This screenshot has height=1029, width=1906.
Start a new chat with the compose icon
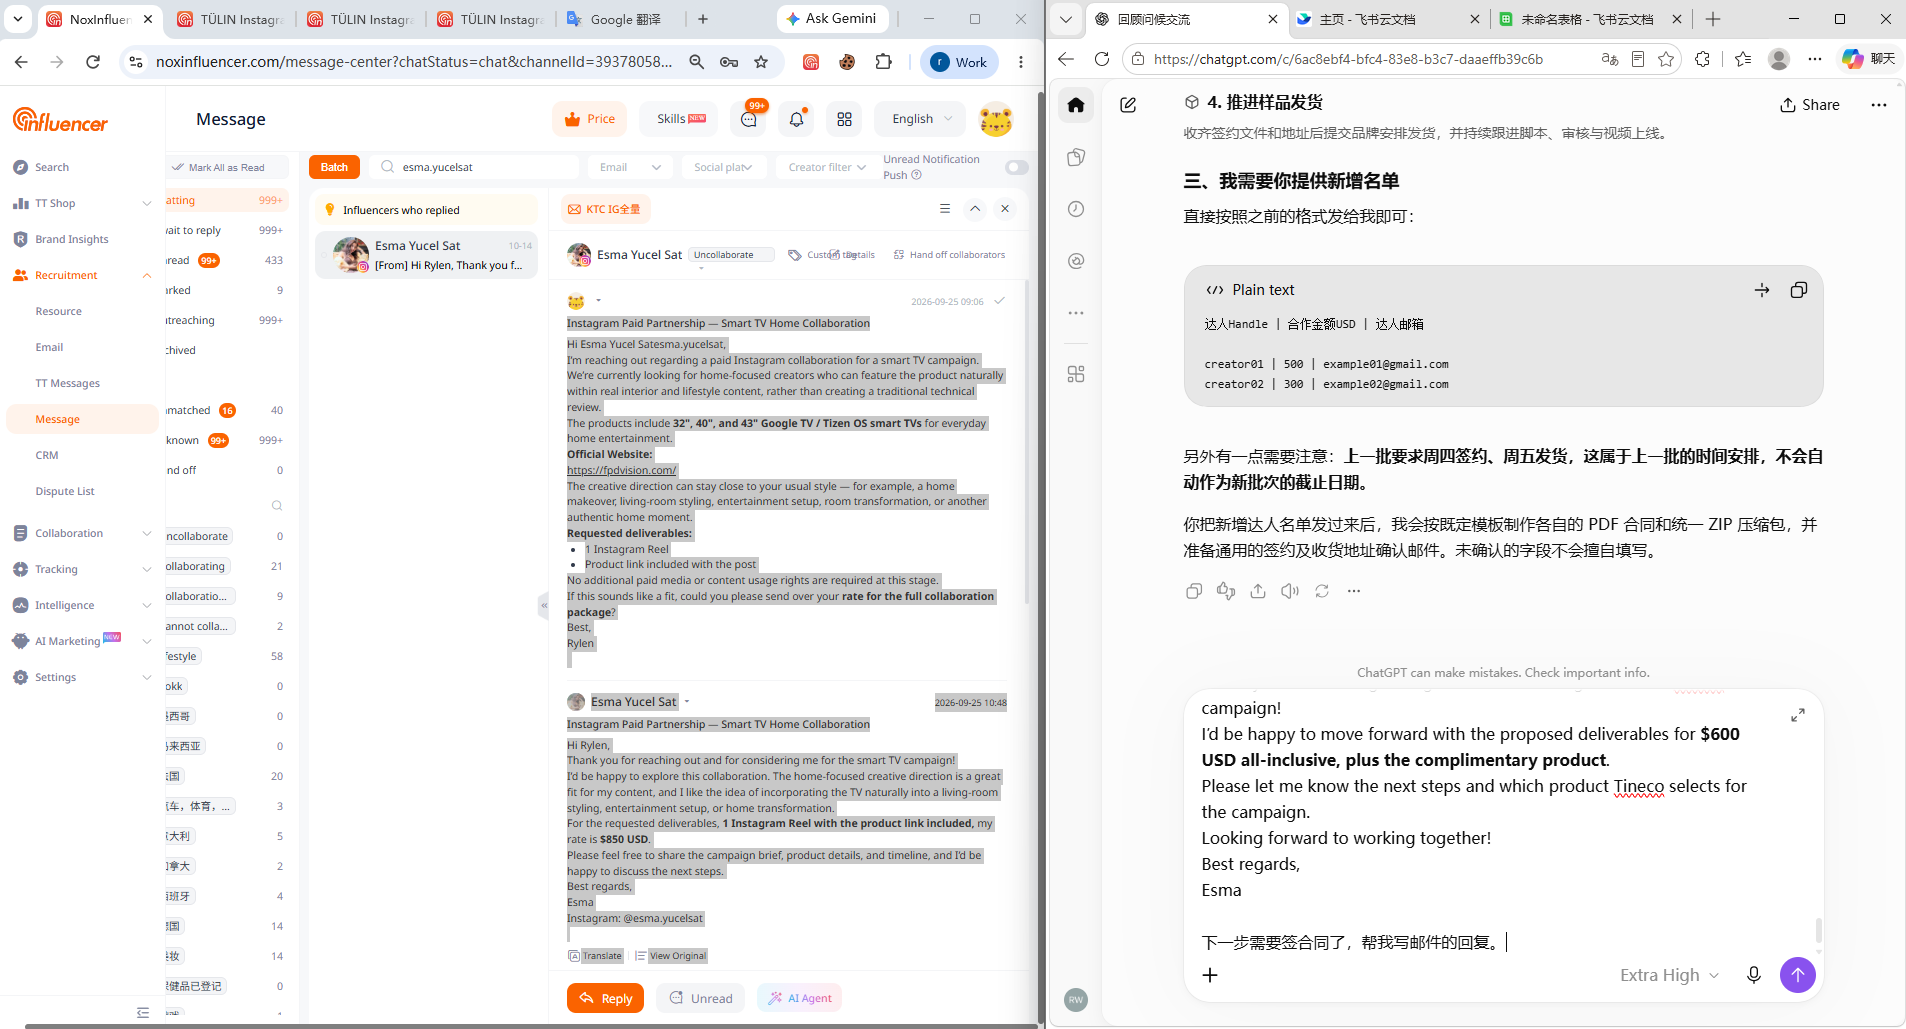[x=1128, y=105]
